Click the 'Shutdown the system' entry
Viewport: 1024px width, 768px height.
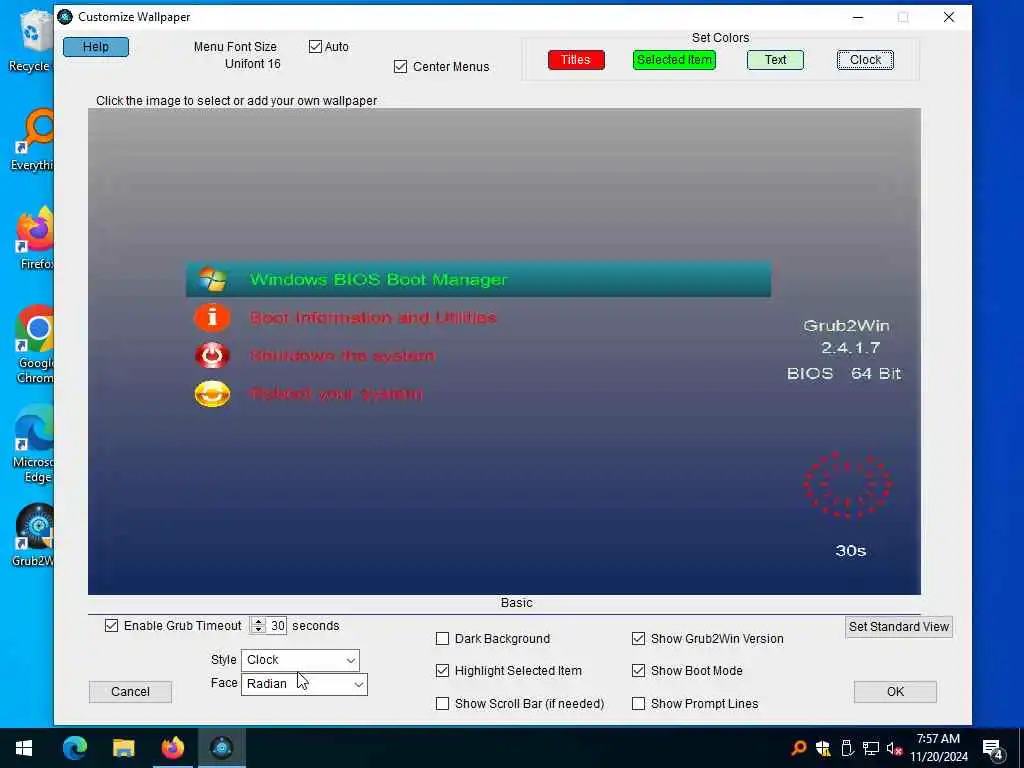pos(342,355)
